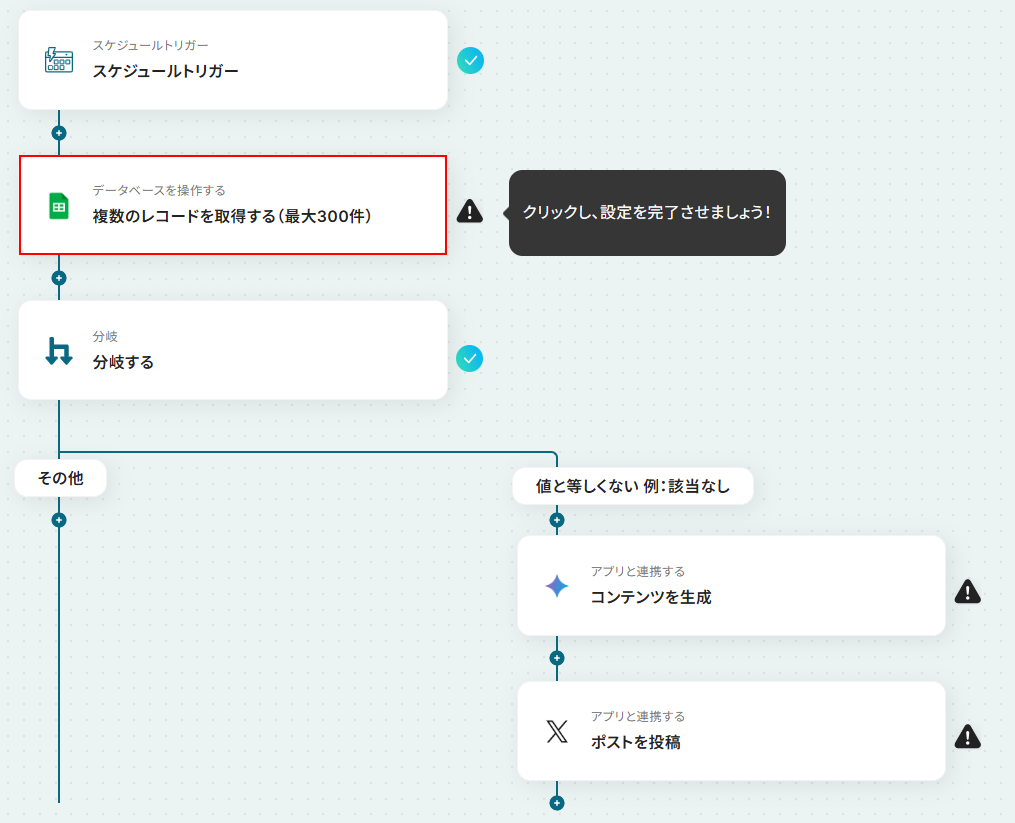Click the gray スケジュールトリガー caption text

click(x=150, y=45)
